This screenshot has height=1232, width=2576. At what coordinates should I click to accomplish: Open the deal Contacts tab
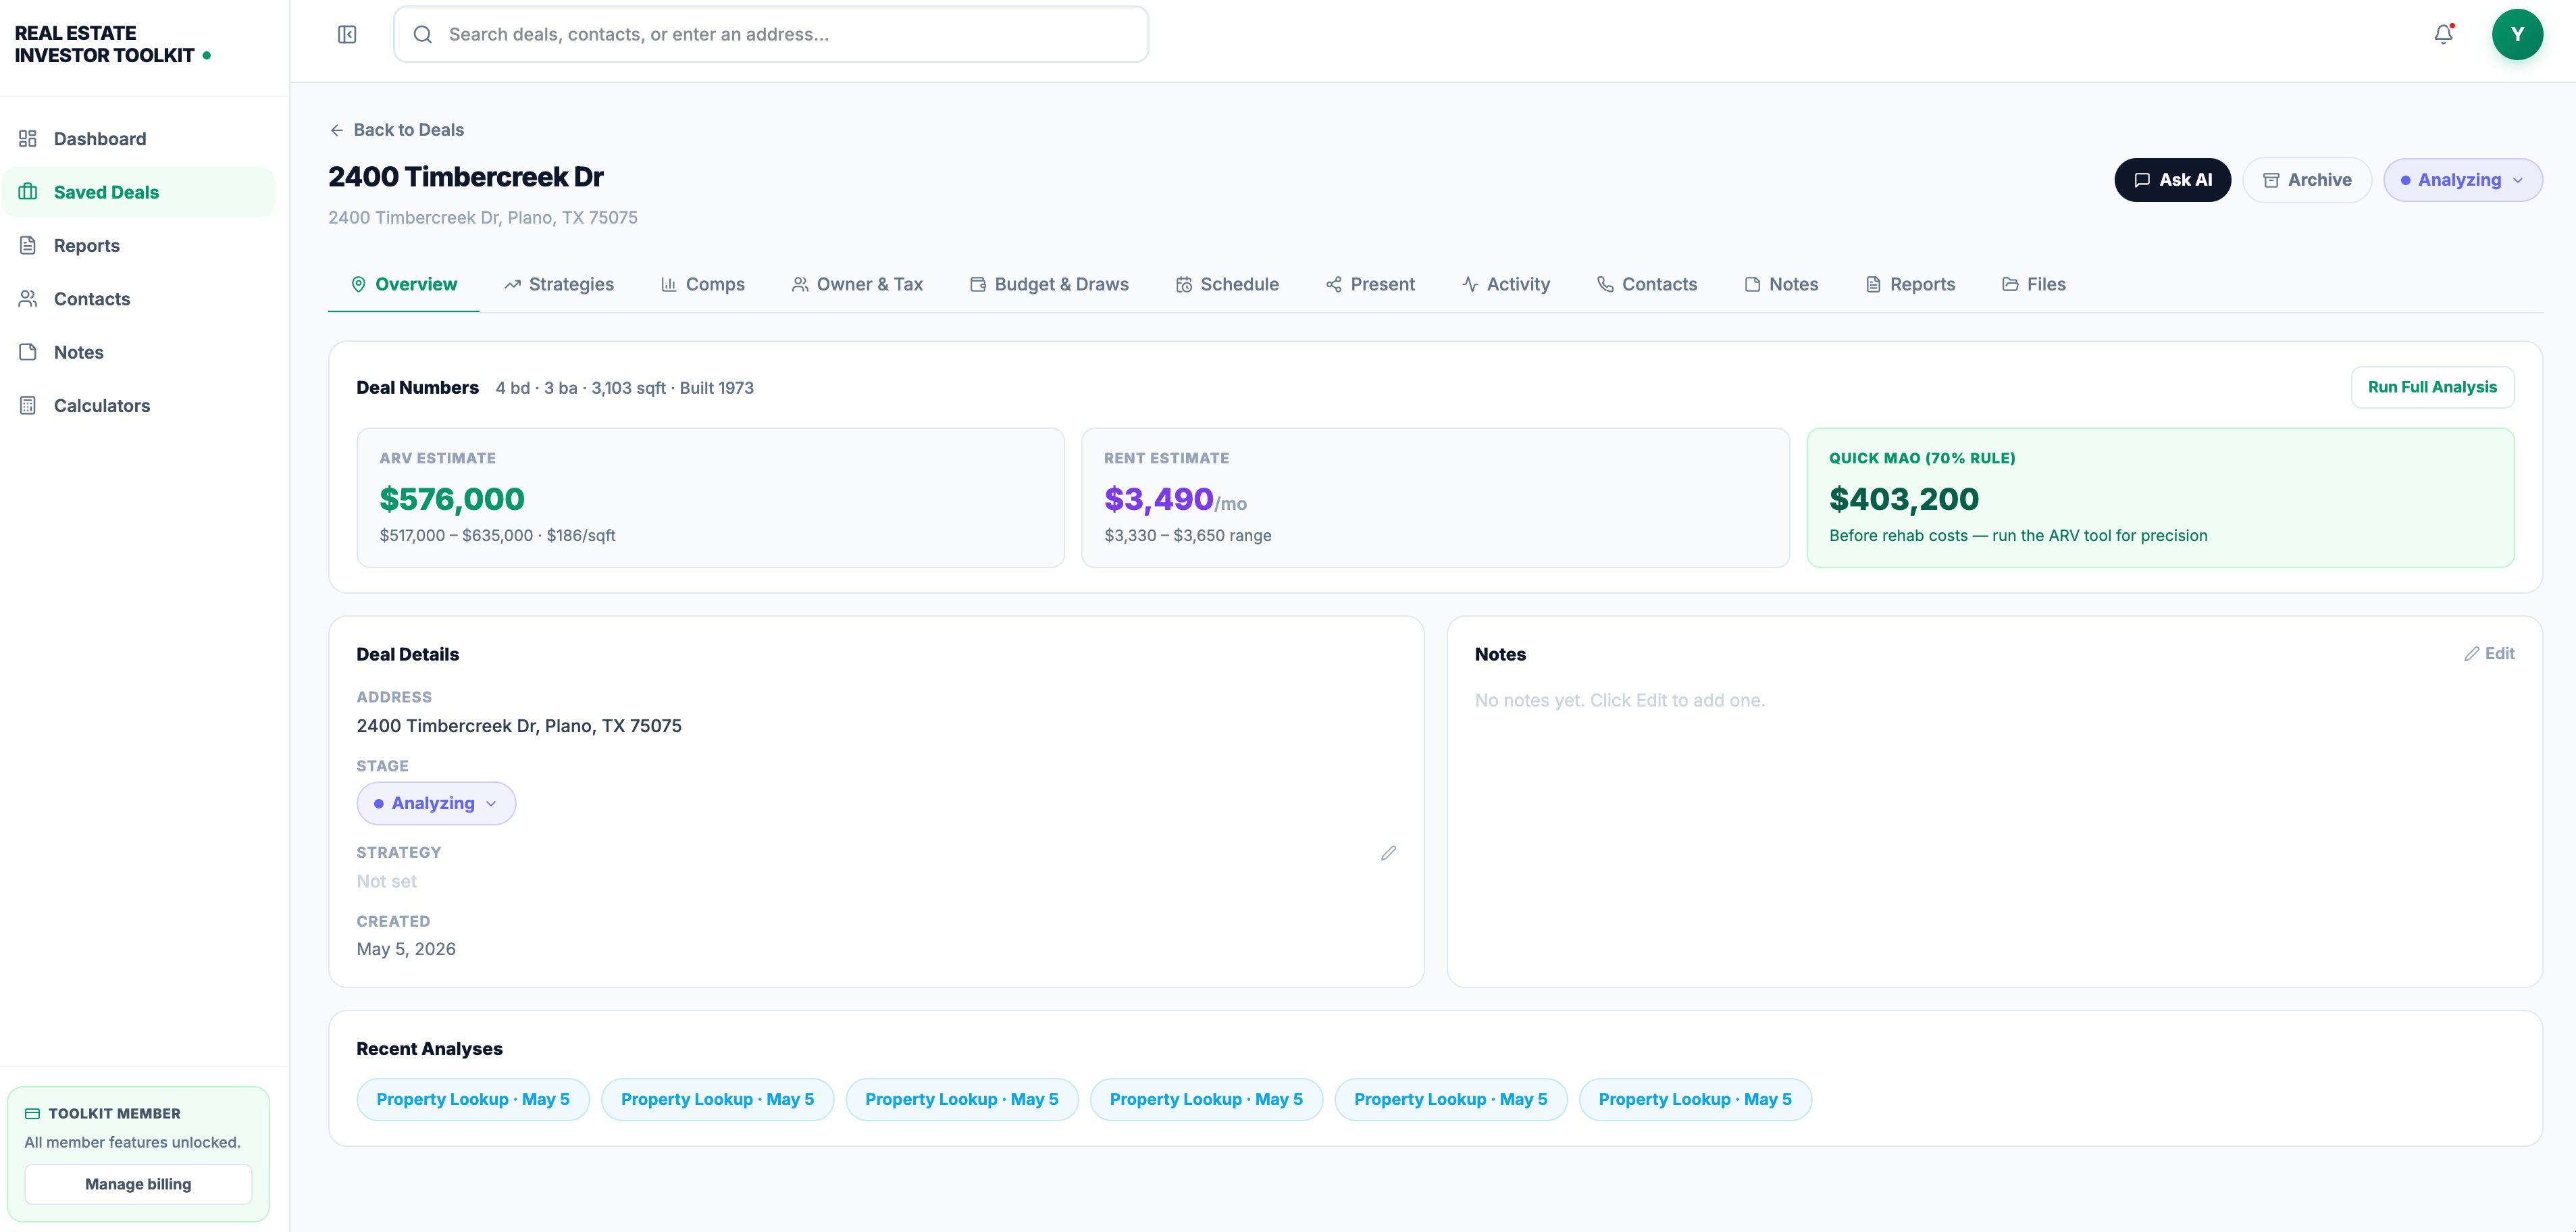[1647, 285]
